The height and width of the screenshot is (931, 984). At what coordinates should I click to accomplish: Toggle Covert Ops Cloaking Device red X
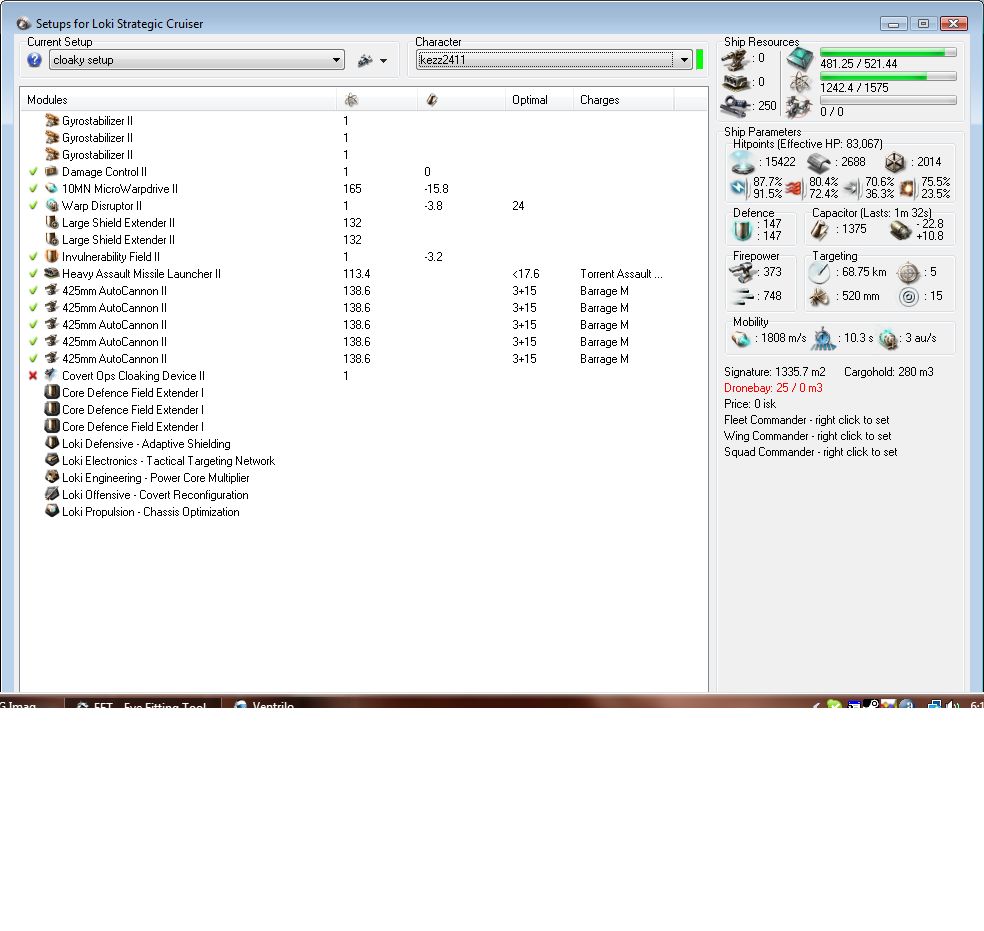click(x=33, y=376)
